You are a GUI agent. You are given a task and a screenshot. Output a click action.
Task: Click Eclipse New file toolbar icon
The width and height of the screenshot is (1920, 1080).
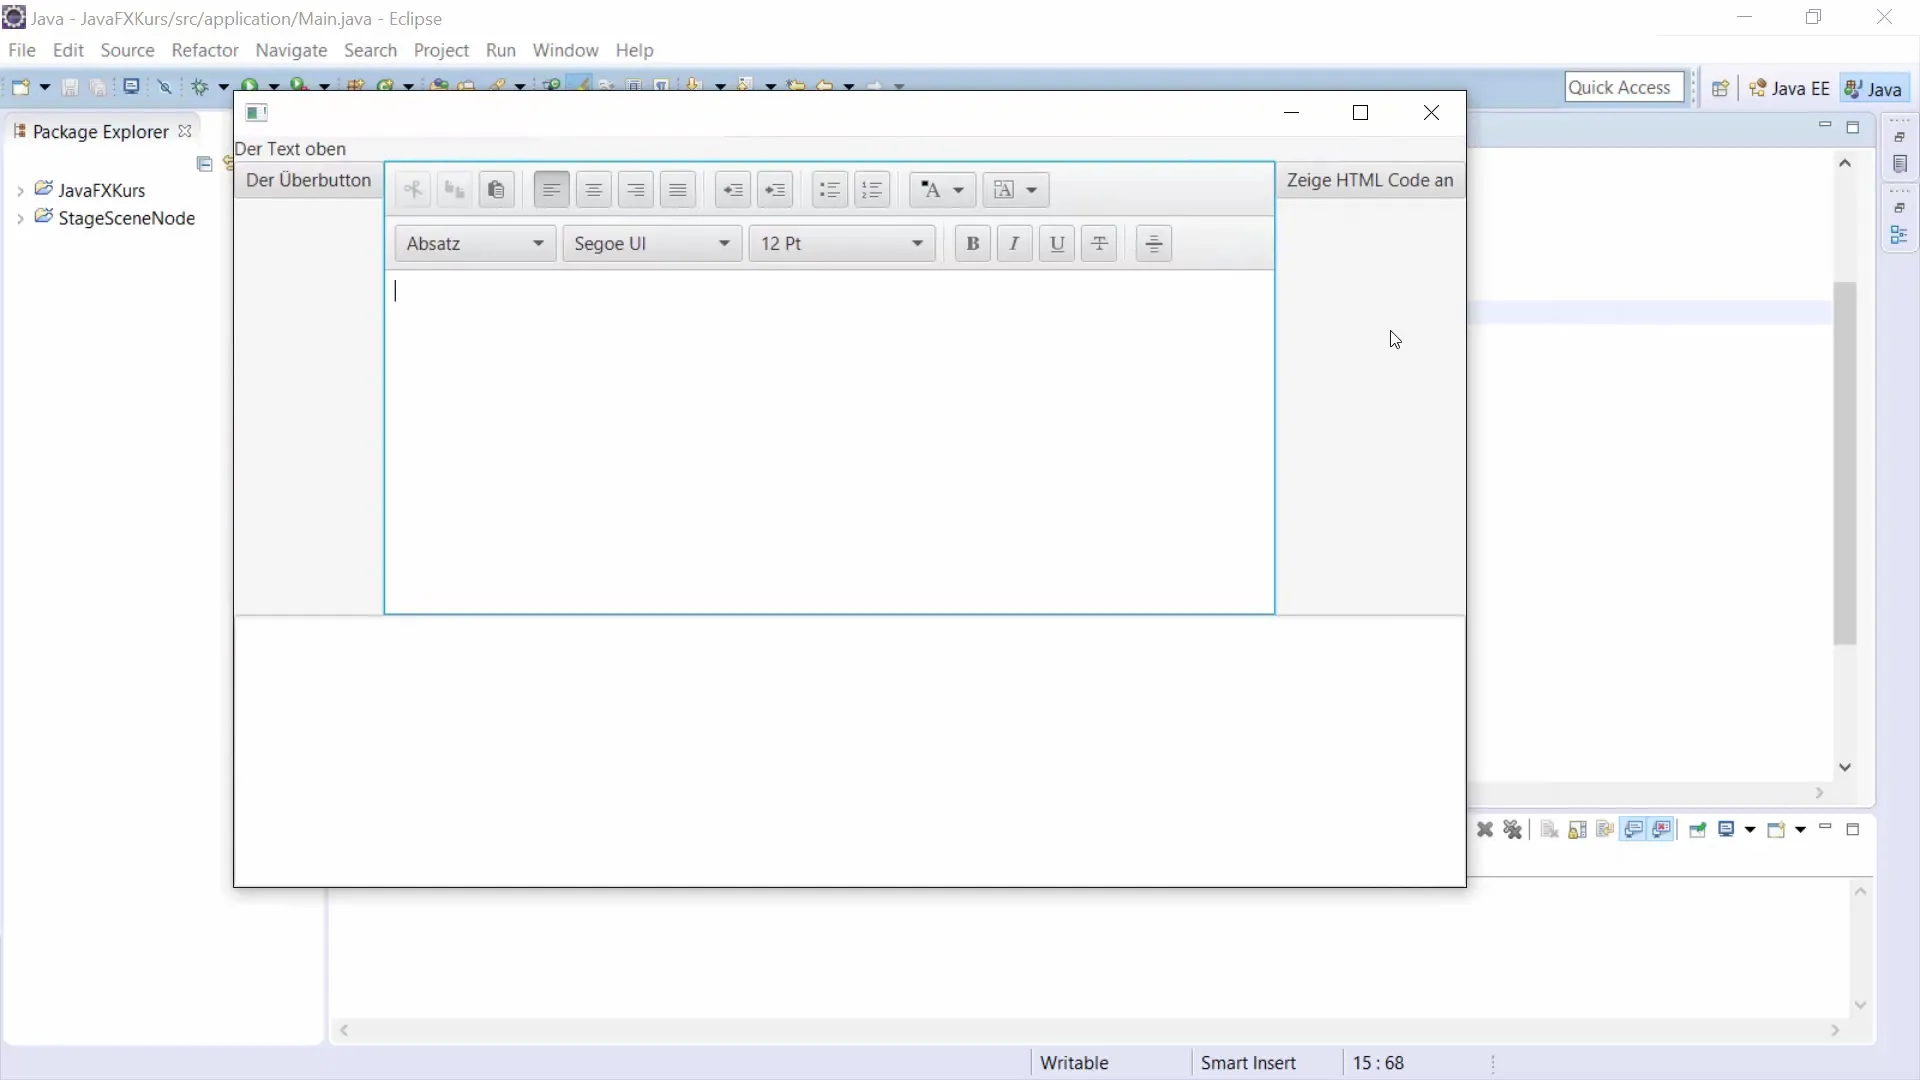[x=20, y=87]
